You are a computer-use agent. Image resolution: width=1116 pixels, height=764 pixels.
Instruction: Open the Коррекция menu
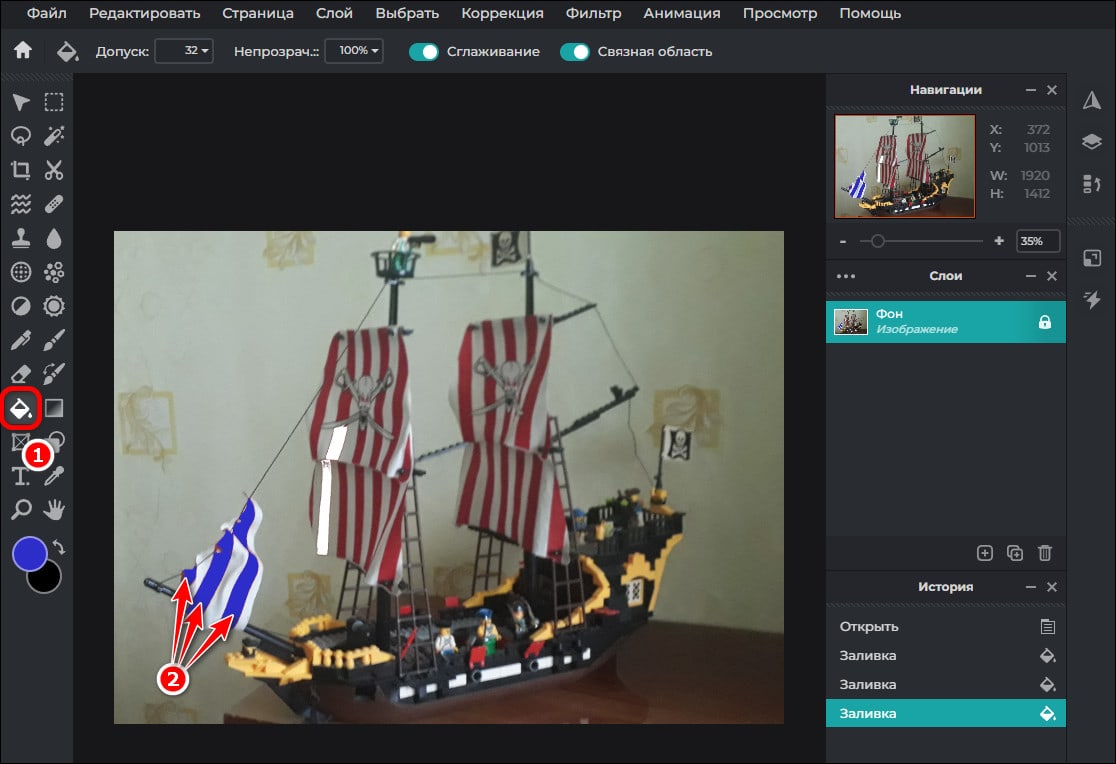[x=502, y=14]
